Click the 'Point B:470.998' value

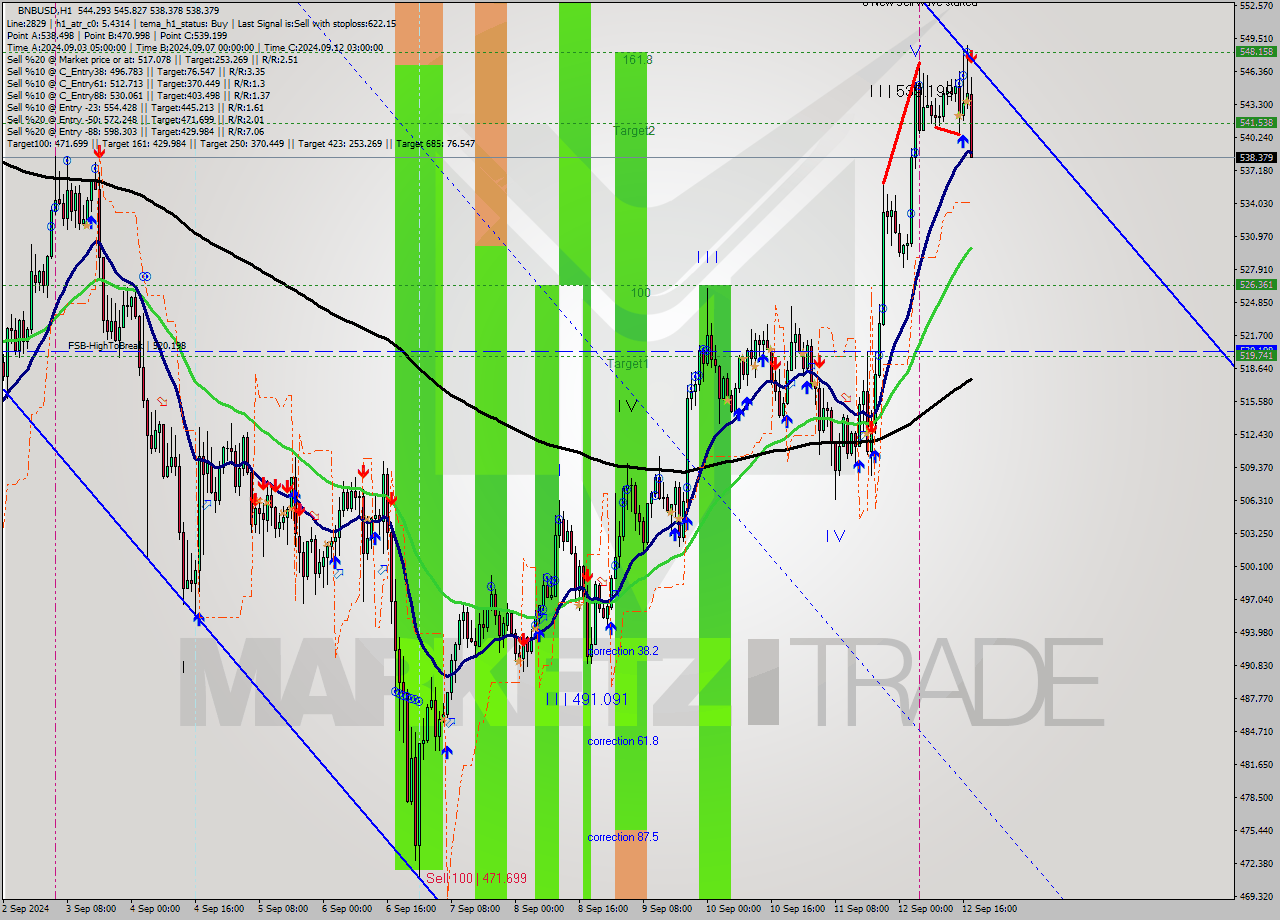click(118, 35)
